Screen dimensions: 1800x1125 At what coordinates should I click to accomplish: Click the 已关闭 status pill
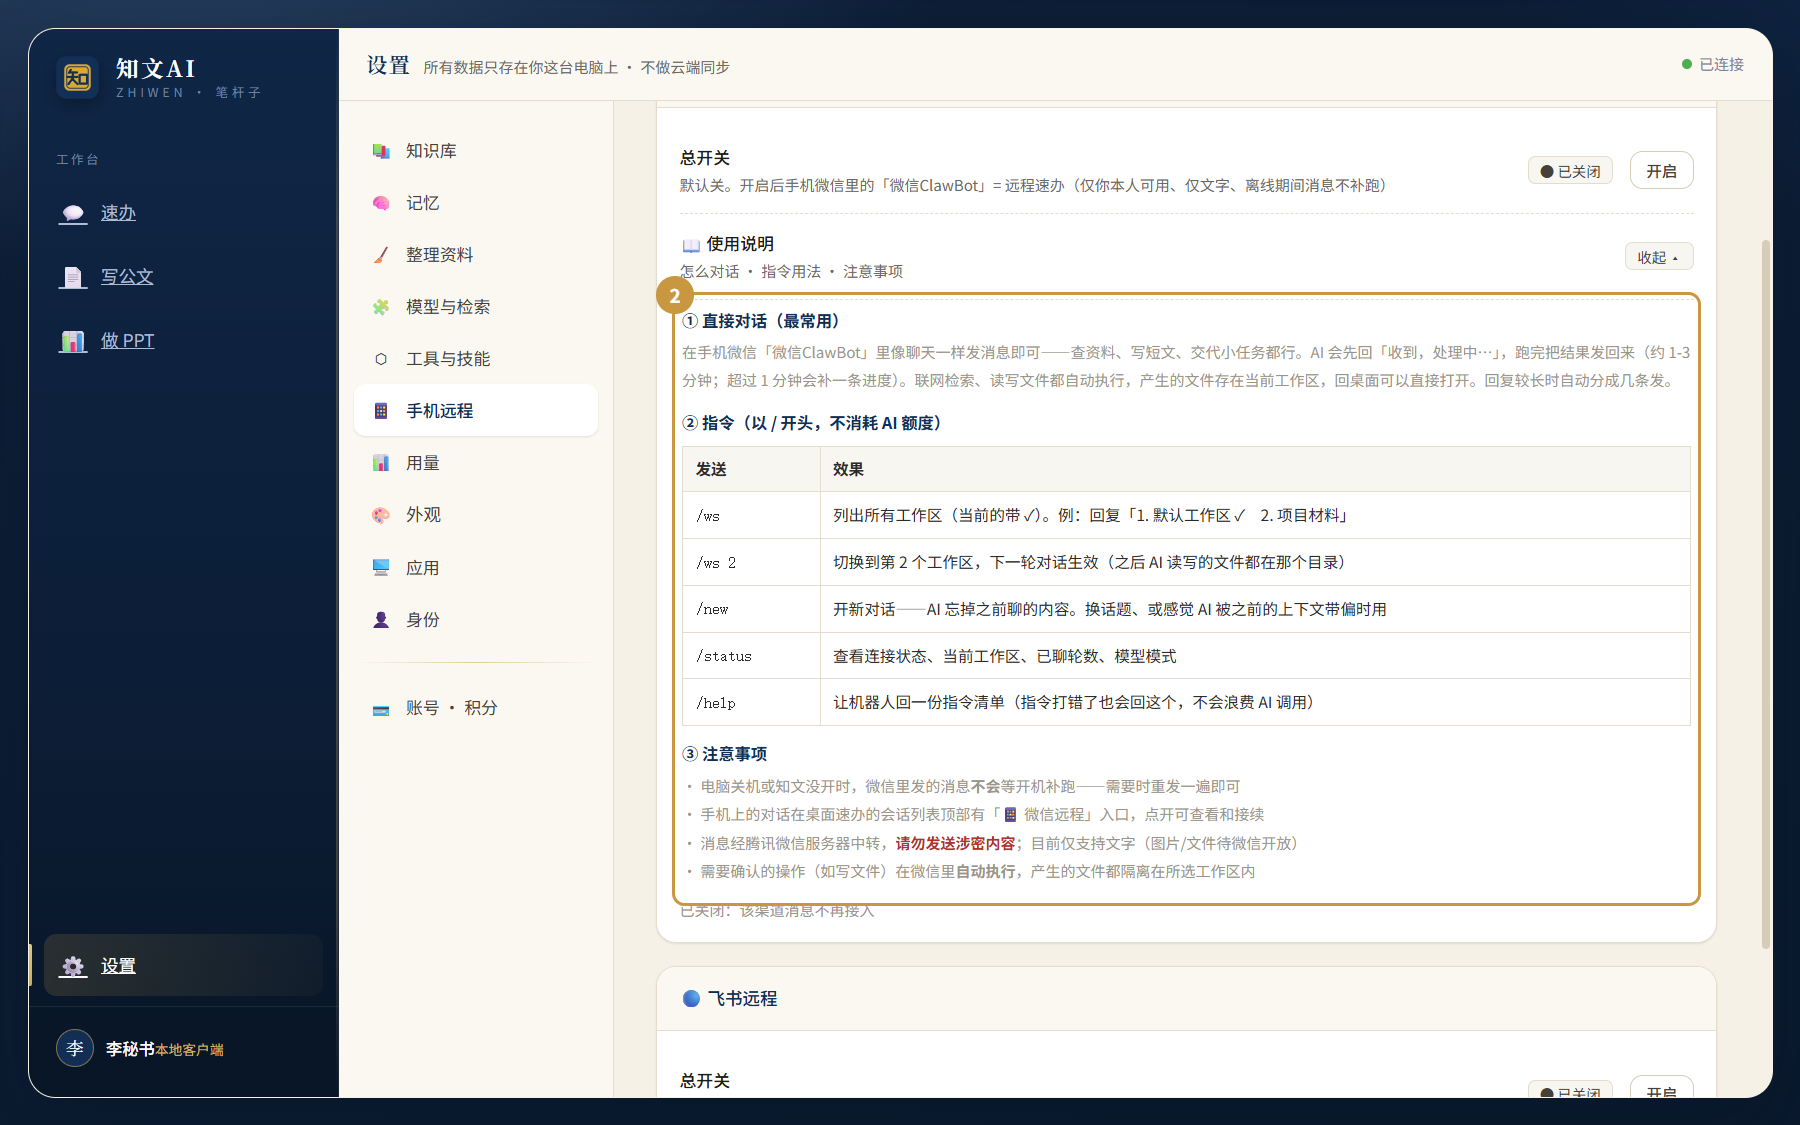pyautogui.click(x=1570, y=171)
